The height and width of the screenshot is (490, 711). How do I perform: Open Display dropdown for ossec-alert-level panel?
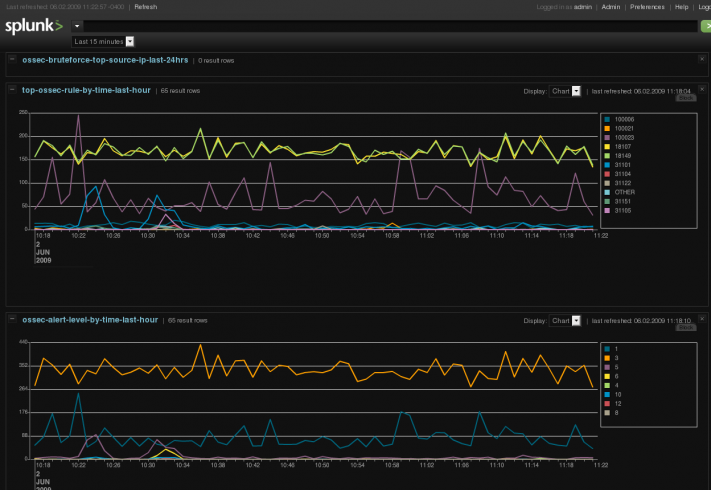pyautogui.click(x=565, y=320)
